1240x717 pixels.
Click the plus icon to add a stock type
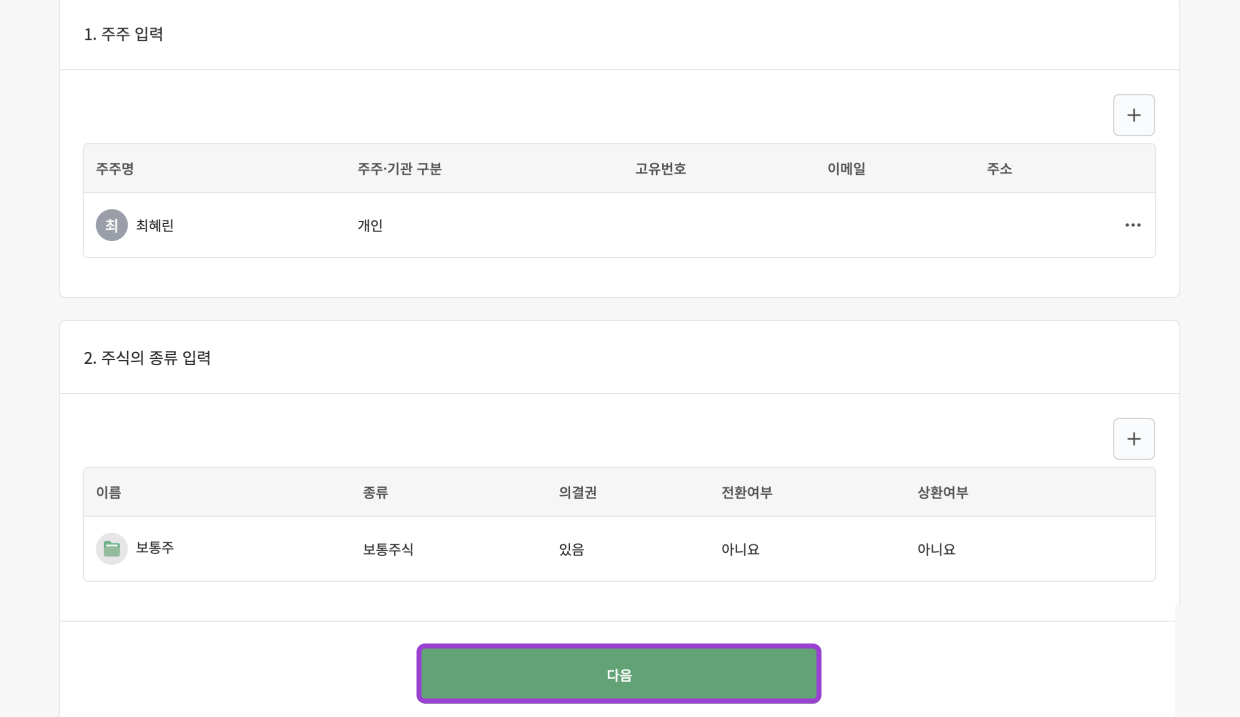click(x=1133, y=439)
